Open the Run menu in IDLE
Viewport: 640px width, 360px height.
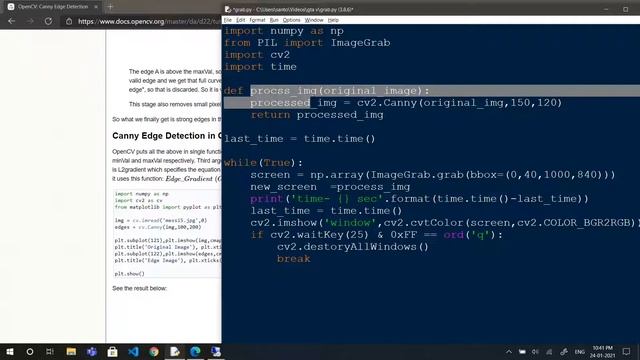point(274,20)
